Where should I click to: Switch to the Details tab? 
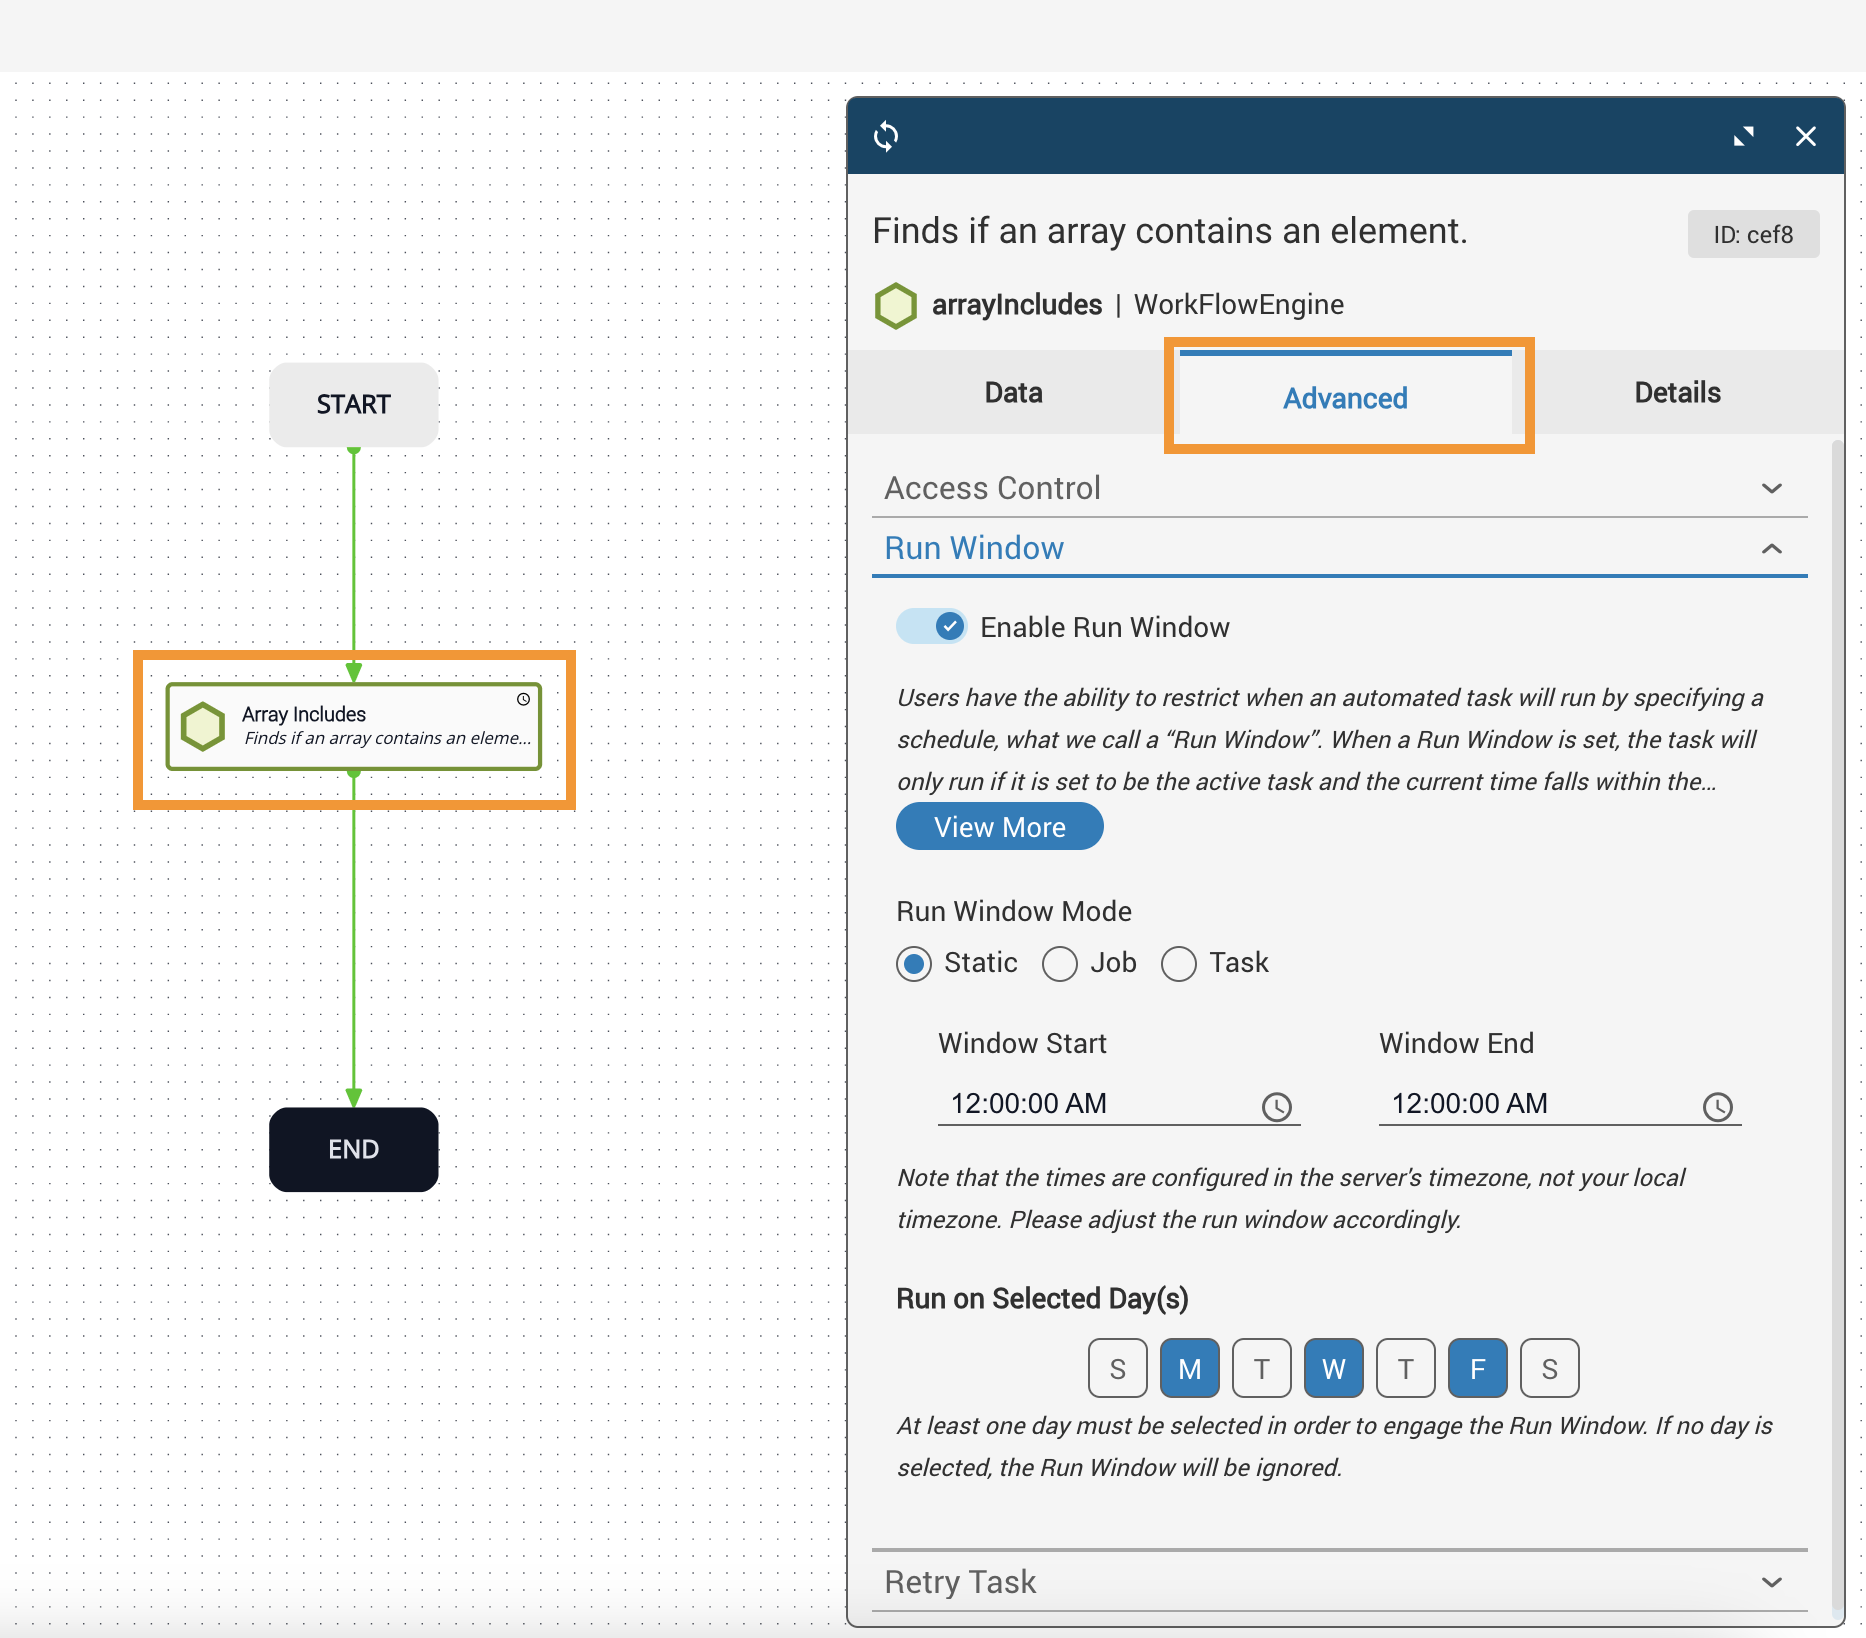pos(1677,393)
